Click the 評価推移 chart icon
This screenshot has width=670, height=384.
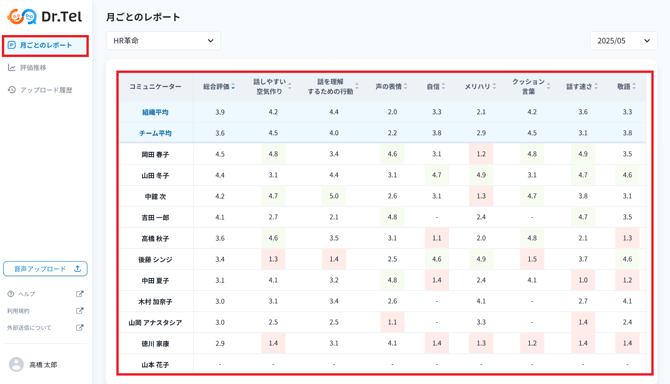tap(12, 67)
